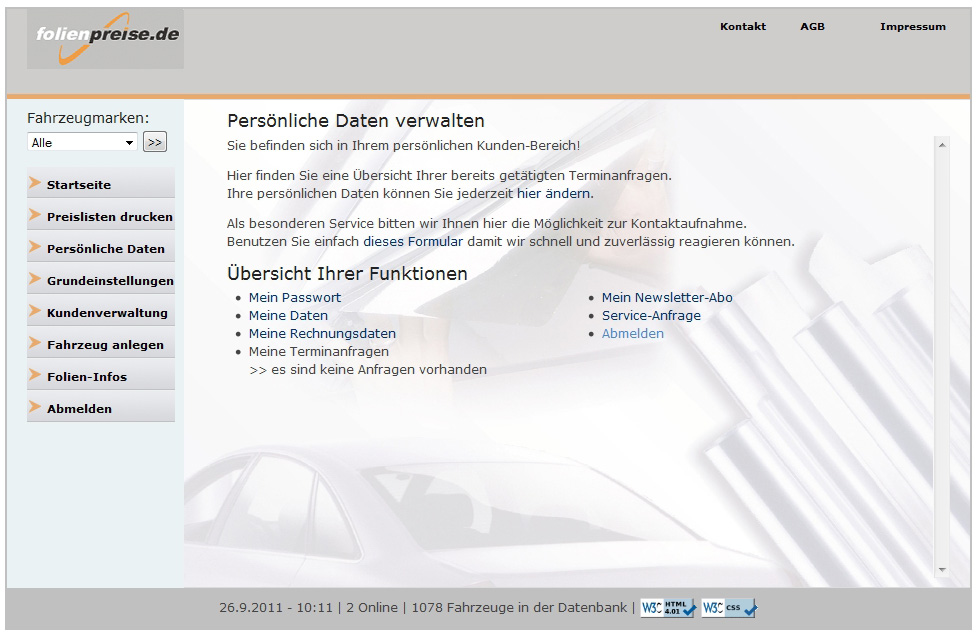Open Impressum in the top navigation
980x638 pixels.
pyautogui.click(x=912, y=26)
